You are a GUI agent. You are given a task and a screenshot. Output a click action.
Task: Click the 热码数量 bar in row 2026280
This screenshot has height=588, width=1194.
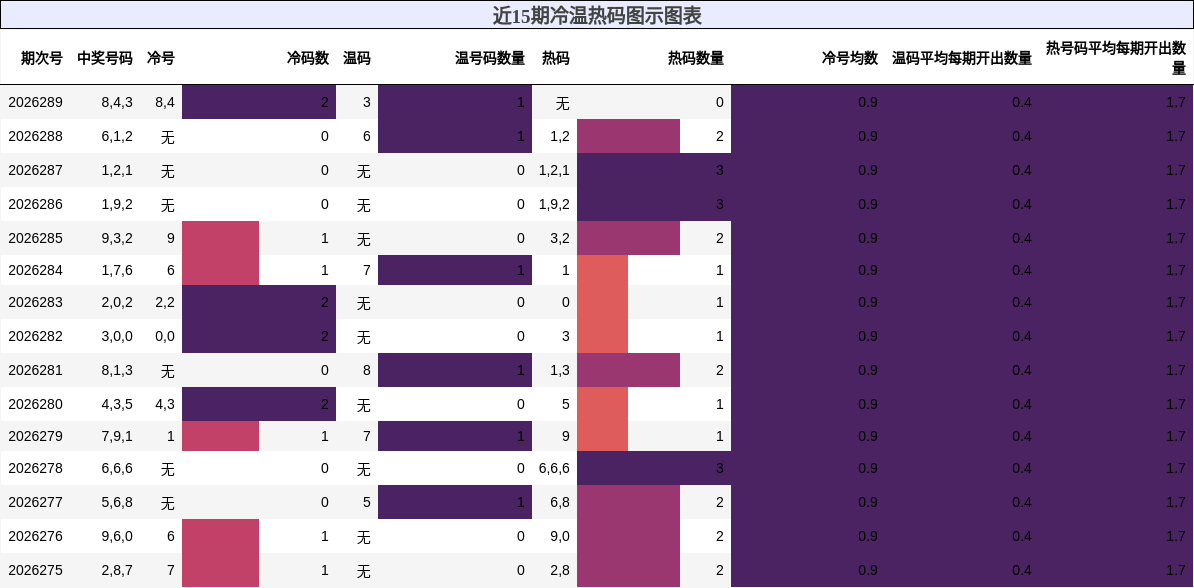coord(602,404)
